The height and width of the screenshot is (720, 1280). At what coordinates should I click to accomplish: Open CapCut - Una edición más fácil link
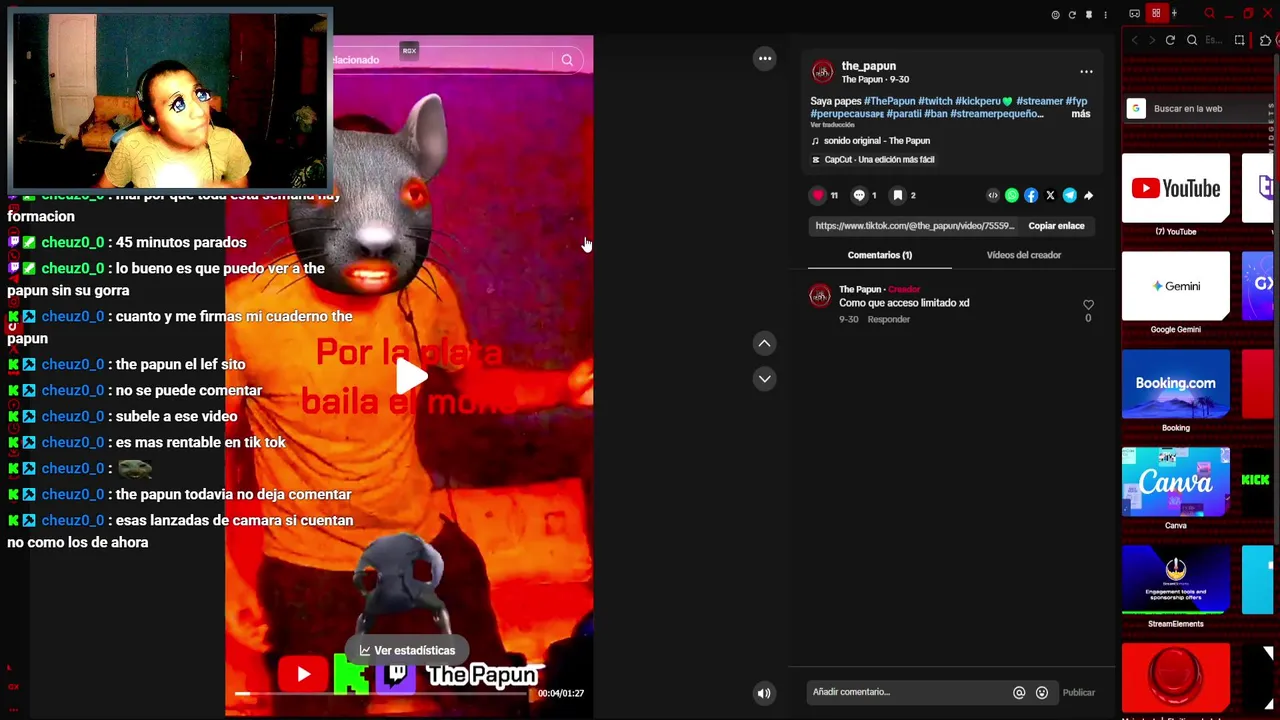[x=879, y=160]
